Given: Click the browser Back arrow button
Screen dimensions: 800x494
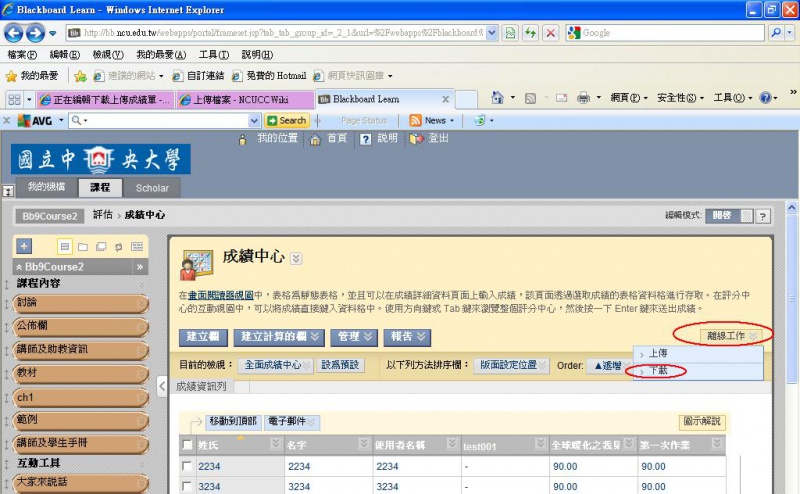Looking at the screenshot, I should coord(17,33).
